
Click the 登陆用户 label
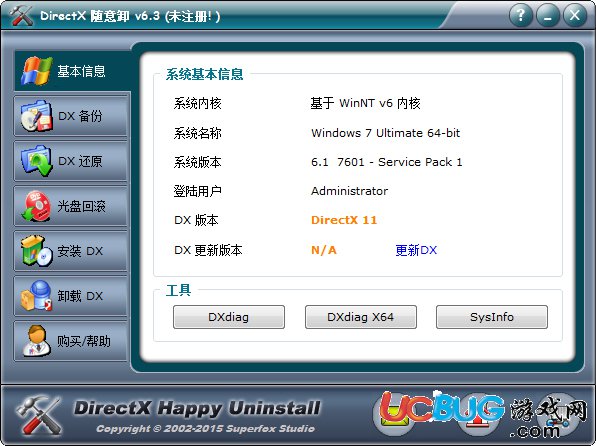click(198, 191)
